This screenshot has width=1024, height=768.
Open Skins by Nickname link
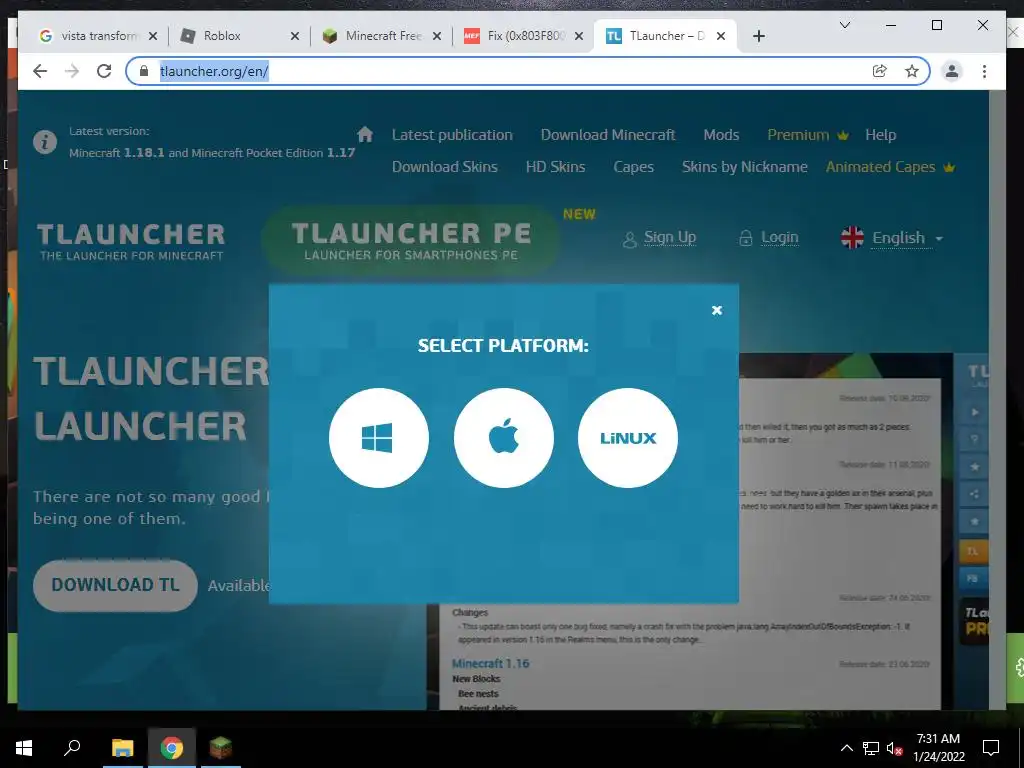click(x=744, y=167)
